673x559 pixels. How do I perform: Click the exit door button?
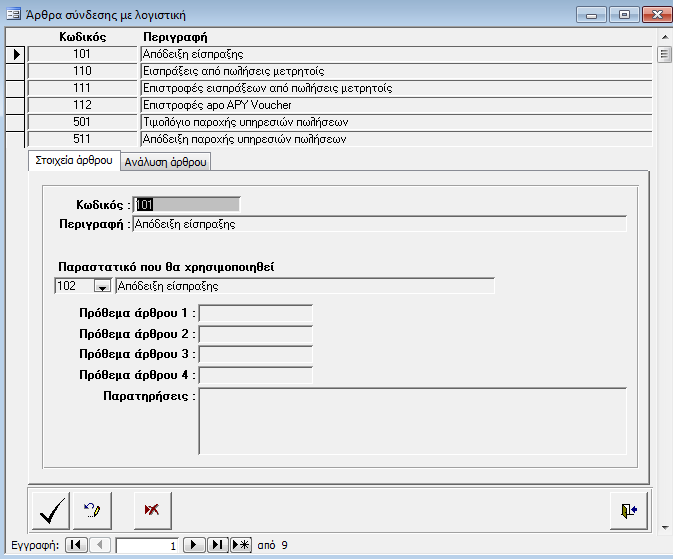[x=629, y=510]
